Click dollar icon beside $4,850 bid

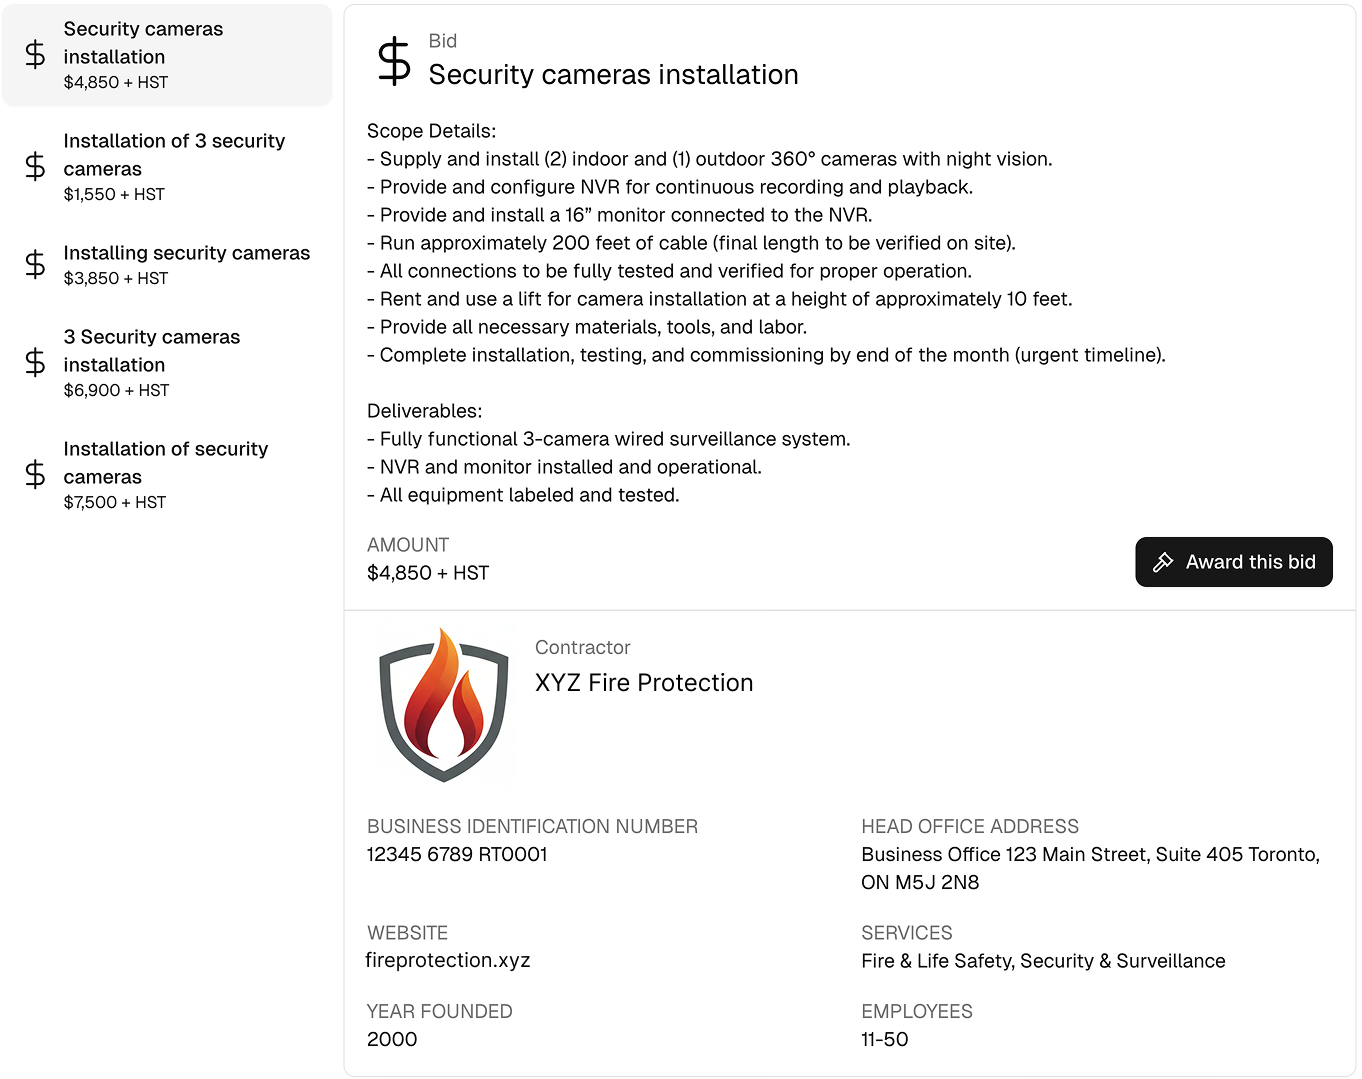tap(35, 55)
